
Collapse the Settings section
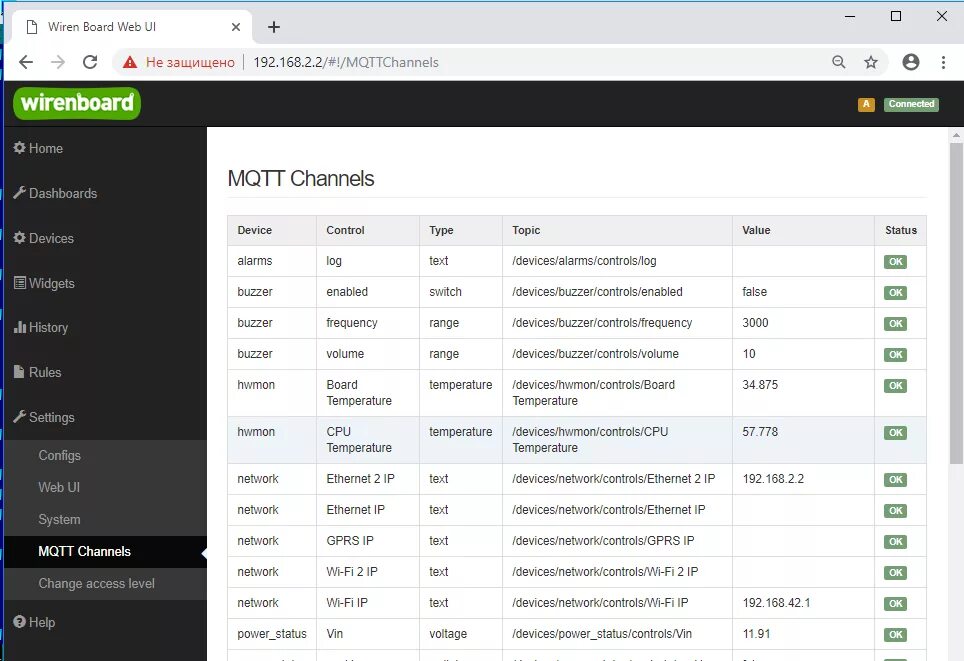pyautogui.click(x=44, y=417)
